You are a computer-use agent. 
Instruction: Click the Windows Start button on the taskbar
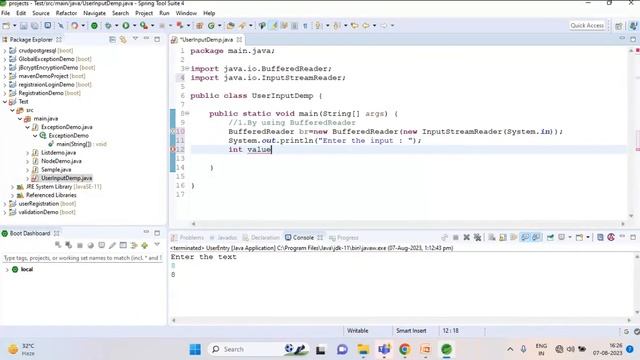[195, 349]
